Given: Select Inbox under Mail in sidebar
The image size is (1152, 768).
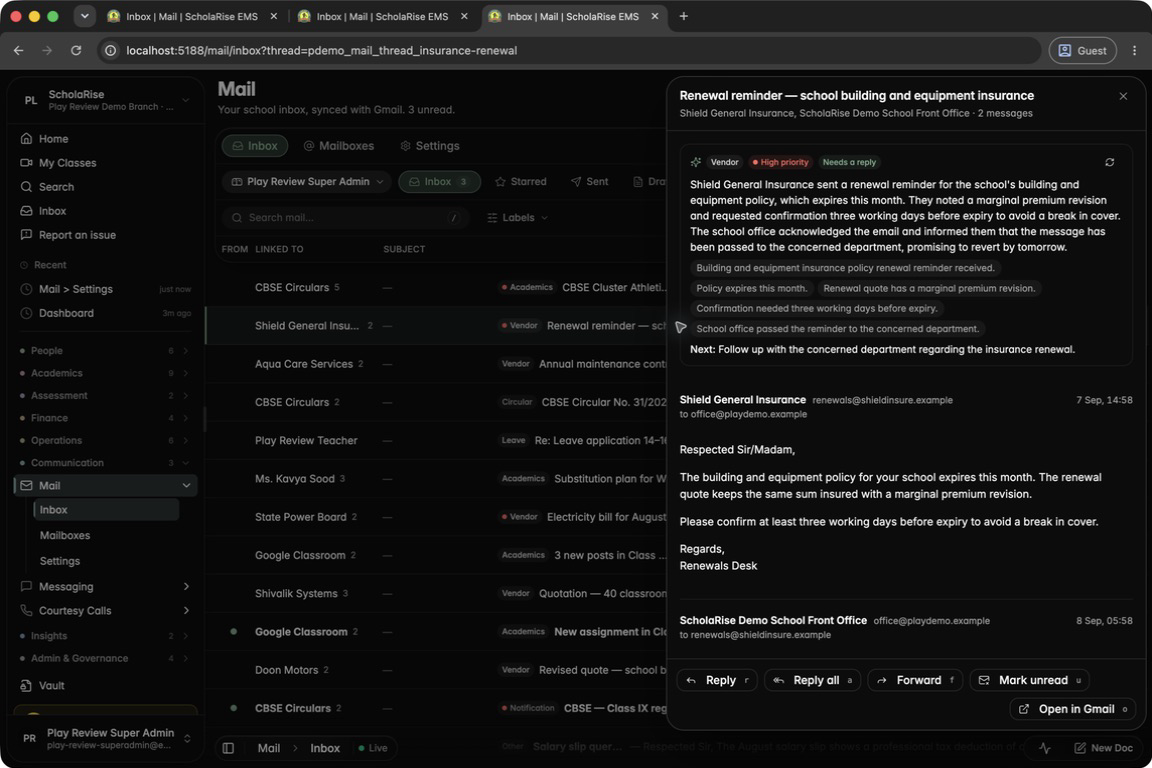Looking at the screenshot, I should pyautogui.click(x=107, y=510).
